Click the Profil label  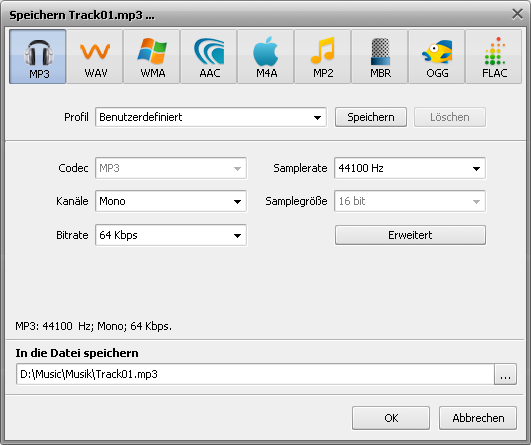pyautogui.click(x=76, y=117)
